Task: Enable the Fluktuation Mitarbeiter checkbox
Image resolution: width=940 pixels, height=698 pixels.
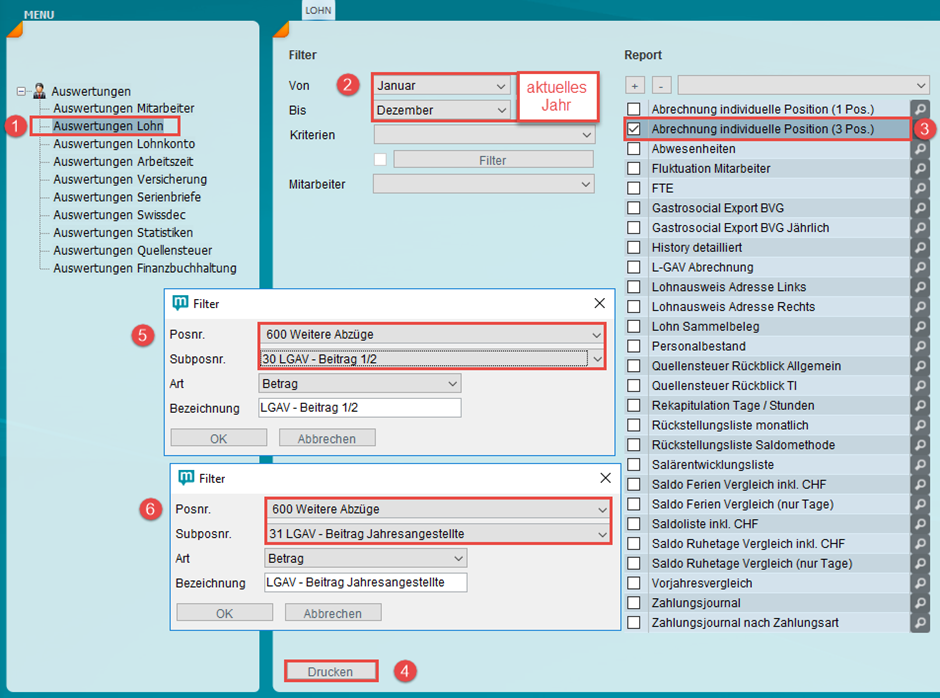Action: pos(633,168)
